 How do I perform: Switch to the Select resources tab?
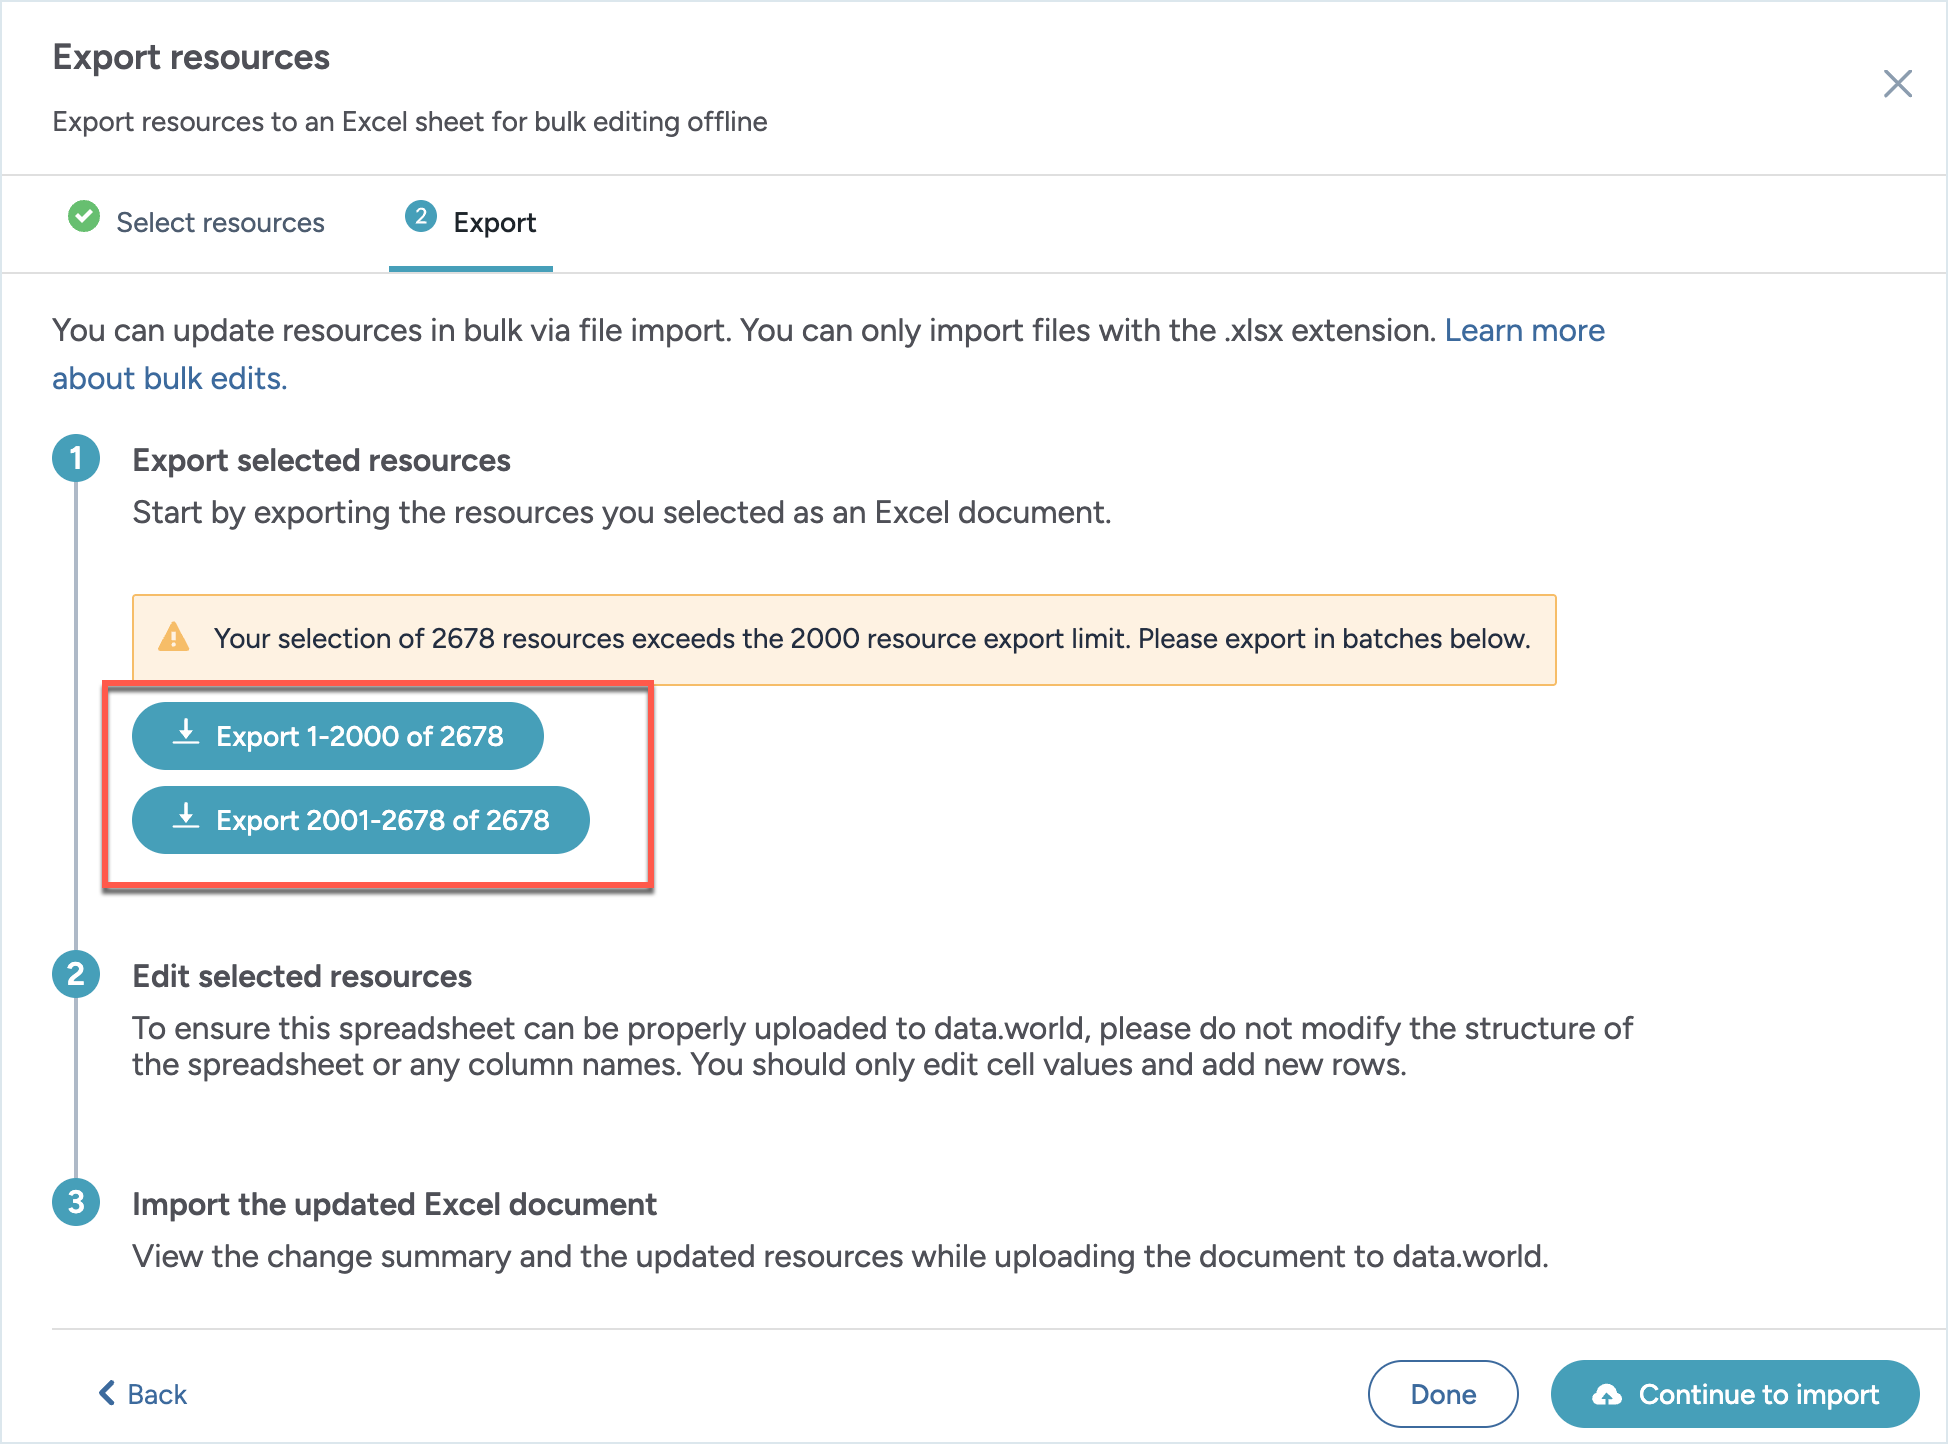[220, 222]
